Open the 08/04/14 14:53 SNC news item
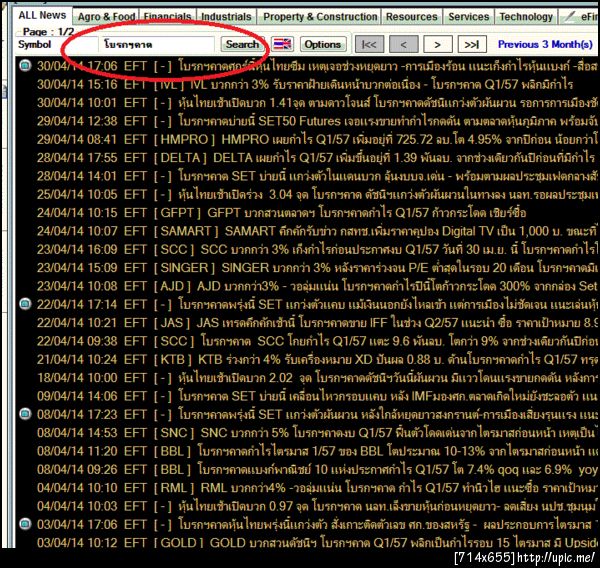This screenshot has height=568, width=600. 316,433
